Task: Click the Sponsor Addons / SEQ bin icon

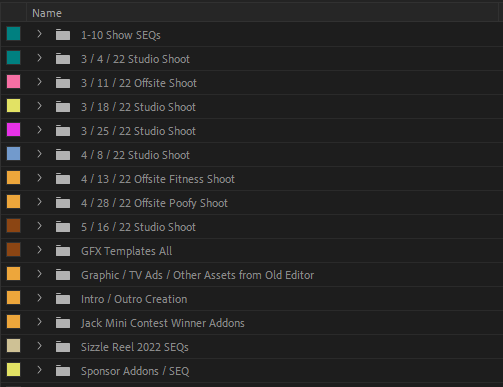Action: coord(63,371)
